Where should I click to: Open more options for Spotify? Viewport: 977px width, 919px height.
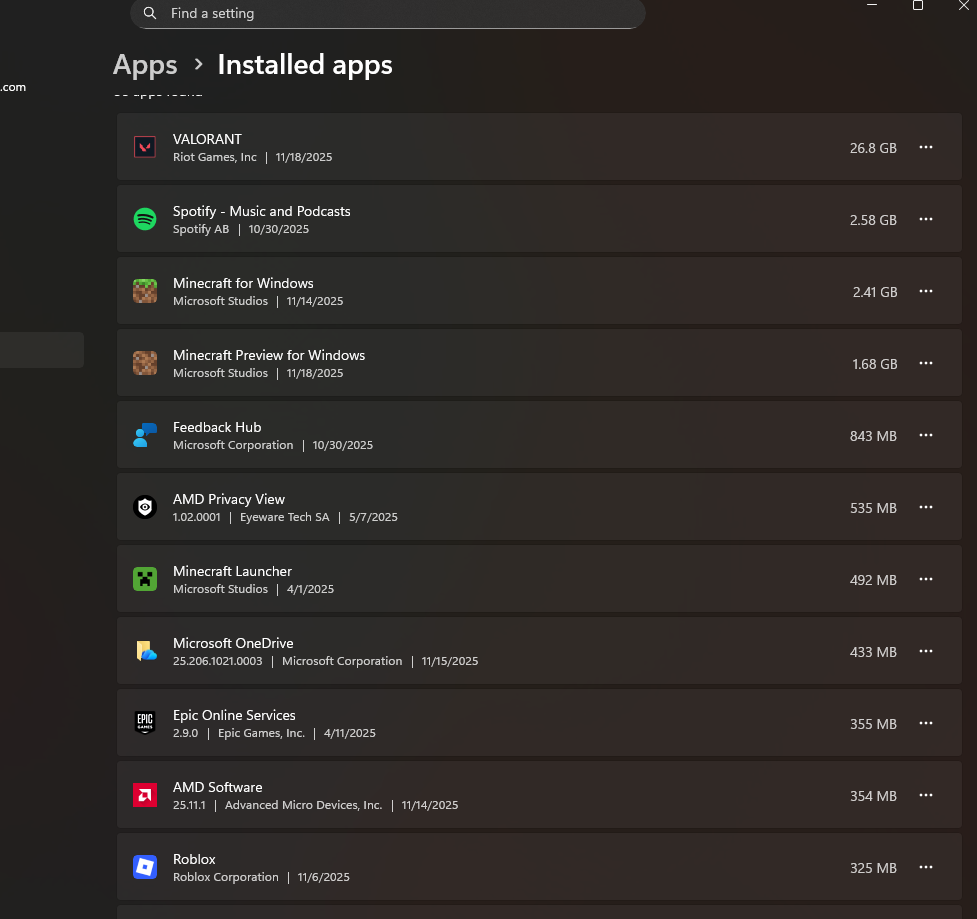click(x=926, y=219)
